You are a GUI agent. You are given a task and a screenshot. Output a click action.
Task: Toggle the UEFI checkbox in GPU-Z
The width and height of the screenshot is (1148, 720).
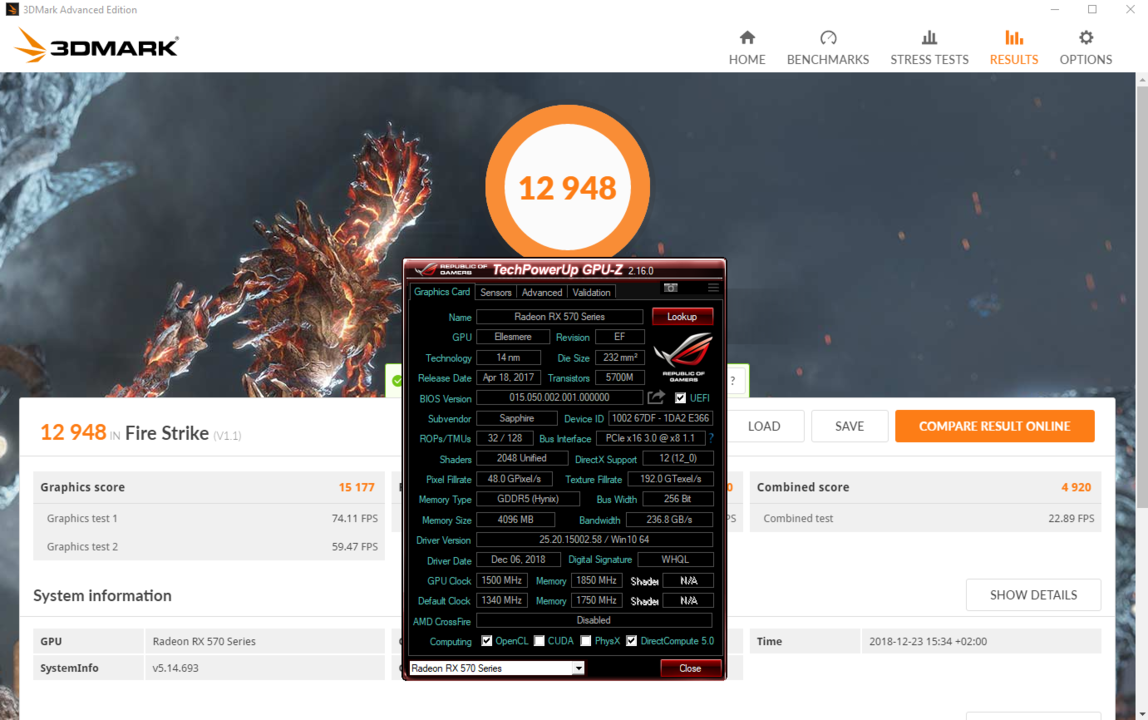click(x=680, y=398)
